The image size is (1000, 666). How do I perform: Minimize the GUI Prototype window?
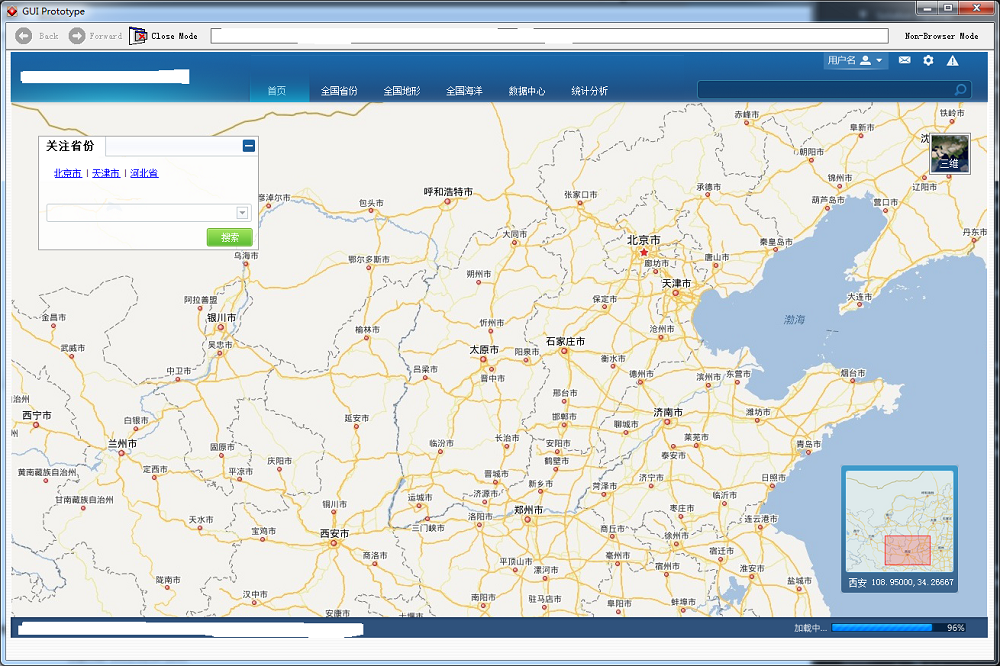(927, 8)
